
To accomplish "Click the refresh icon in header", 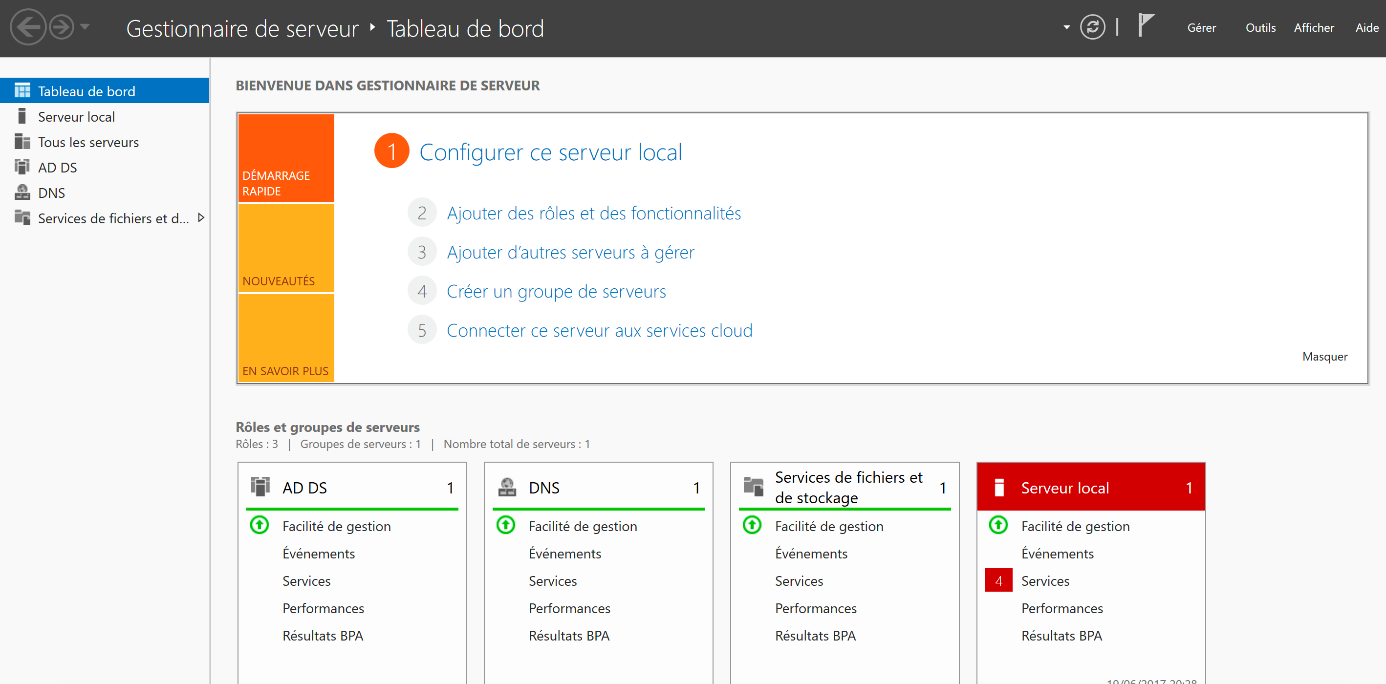I will point(1092,27).
